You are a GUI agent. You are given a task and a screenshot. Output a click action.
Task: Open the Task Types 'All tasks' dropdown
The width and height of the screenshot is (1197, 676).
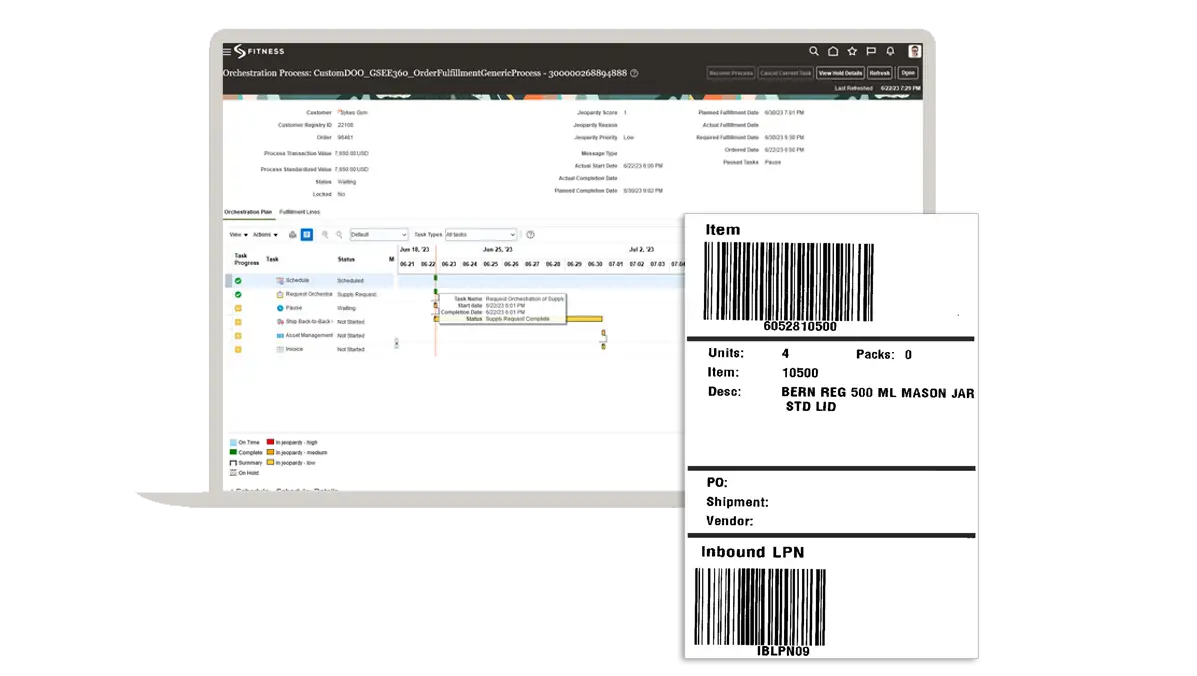(480, 235)
